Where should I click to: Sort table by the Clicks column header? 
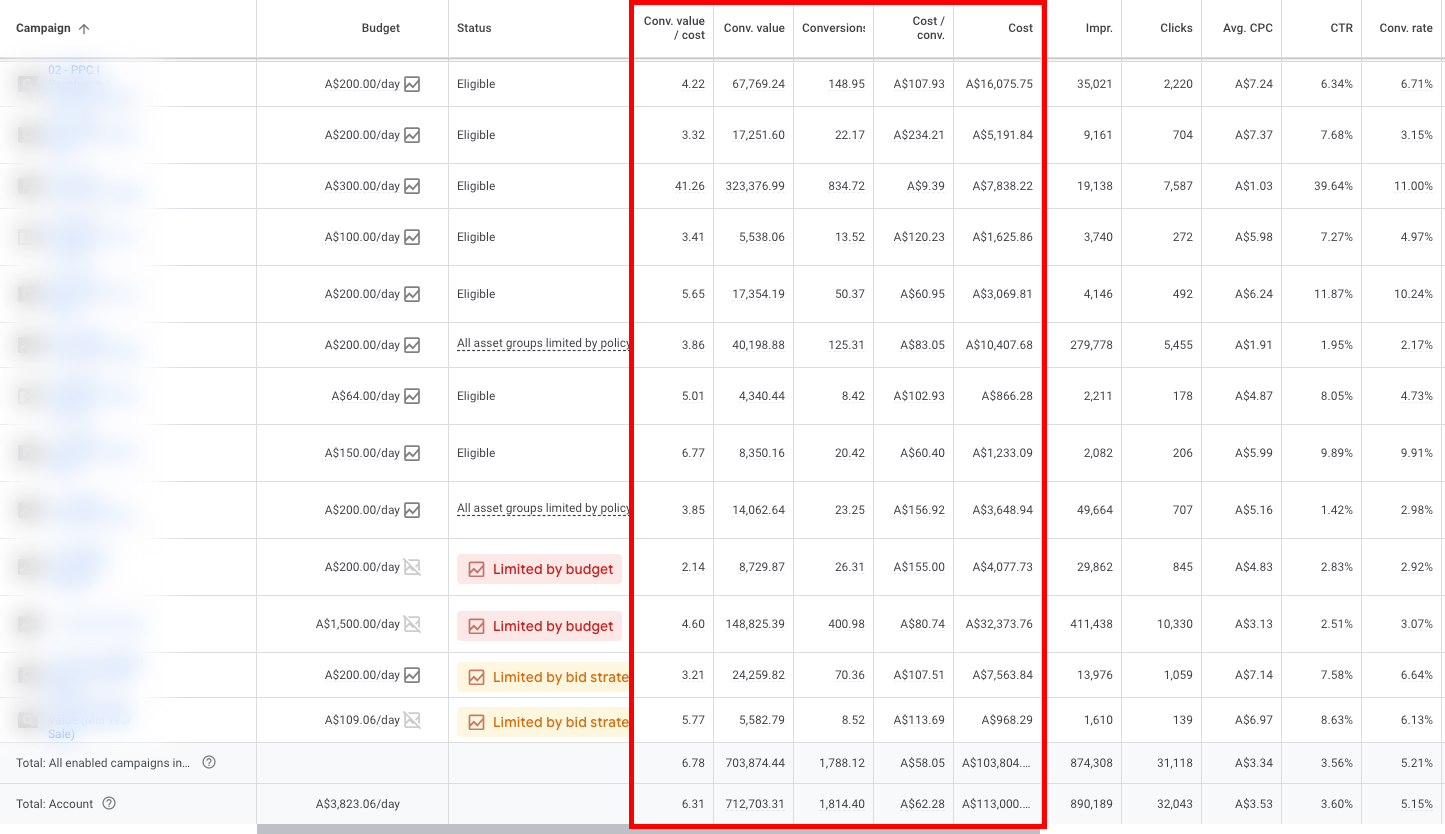pyautogui.click(x=1176, y=29)
